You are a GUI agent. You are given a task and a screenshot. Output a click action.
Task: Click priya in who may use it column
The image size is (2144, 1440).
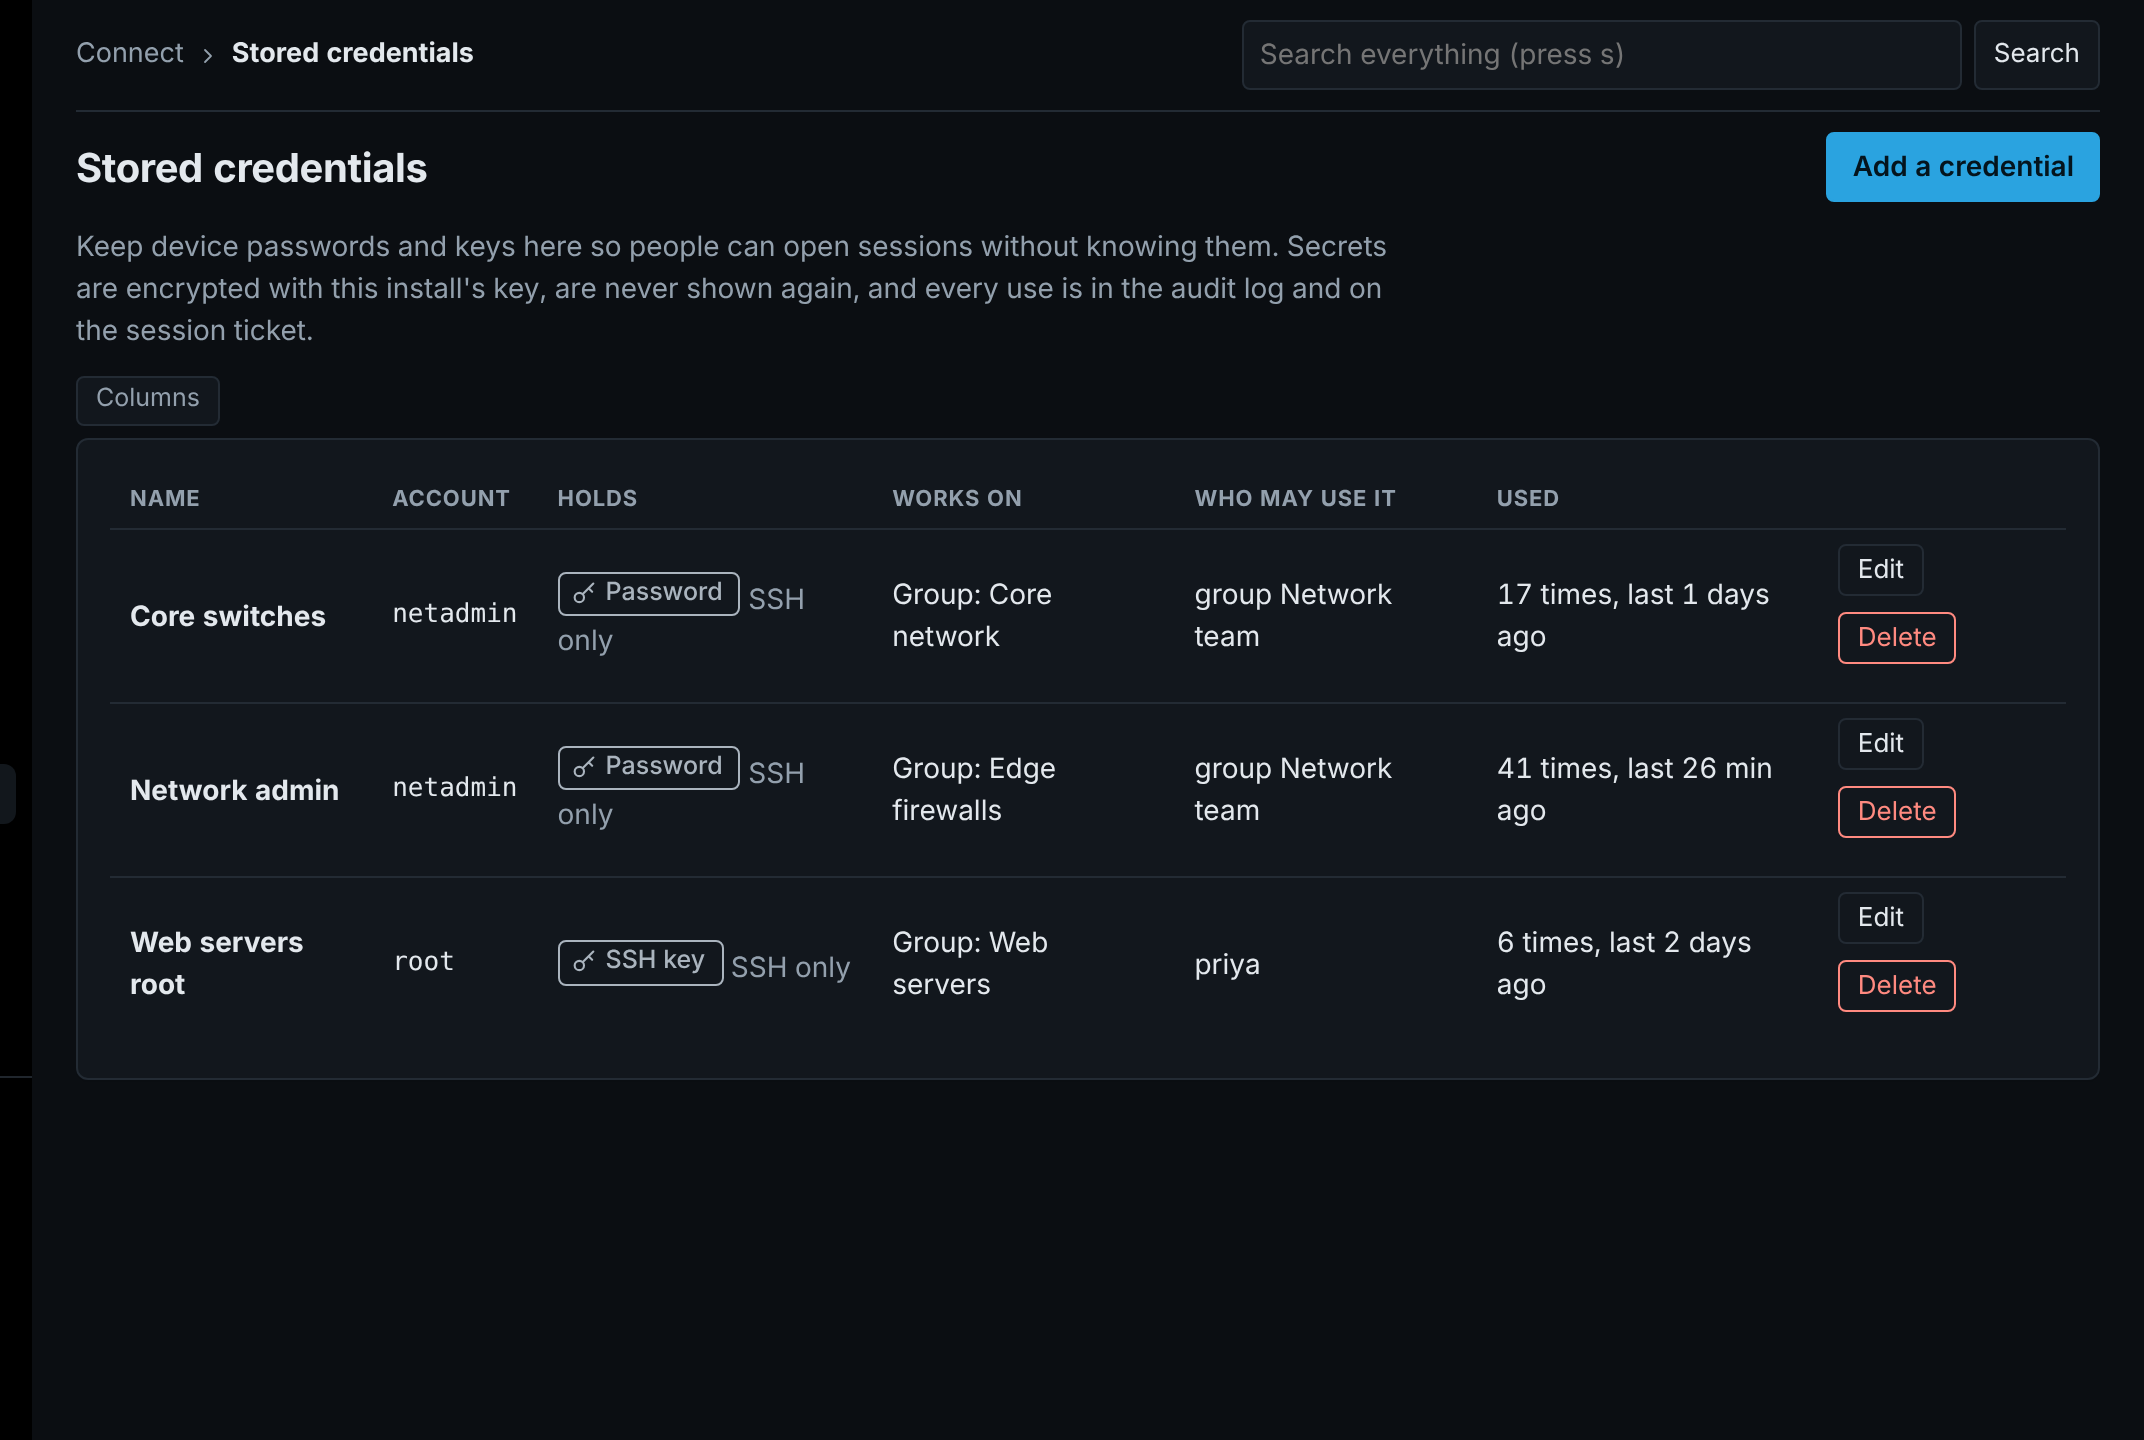[1227, 964]
